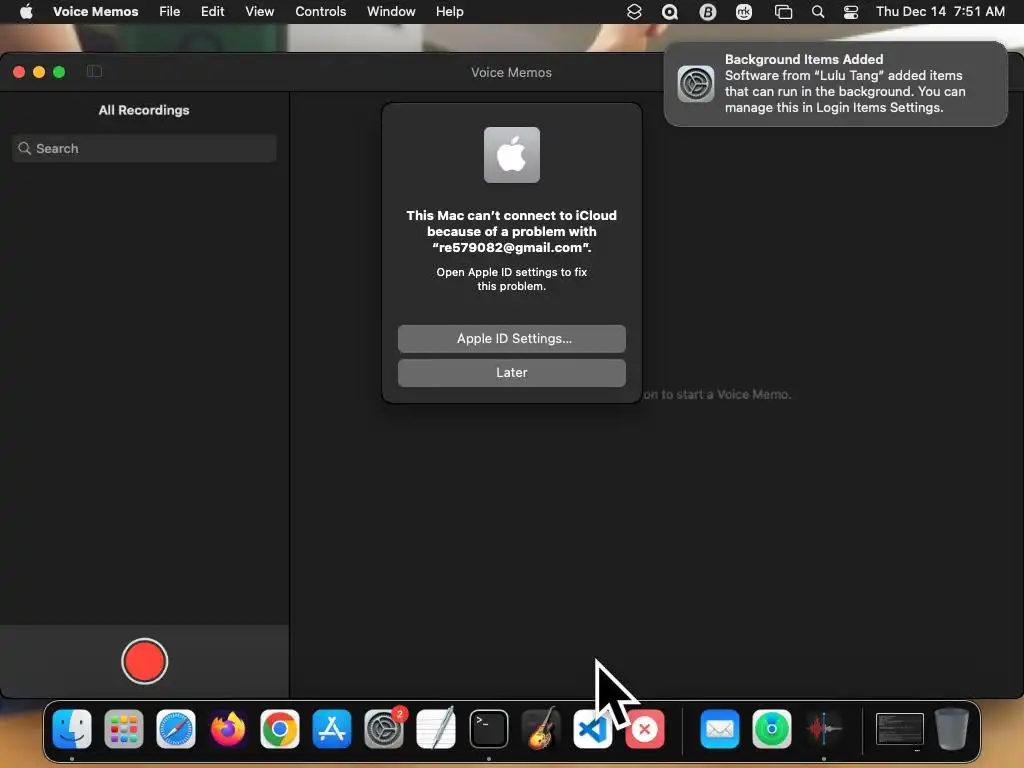Viewport: 1024px width, 768px height.
Task: Open the File menu
Action: [169, 11]
